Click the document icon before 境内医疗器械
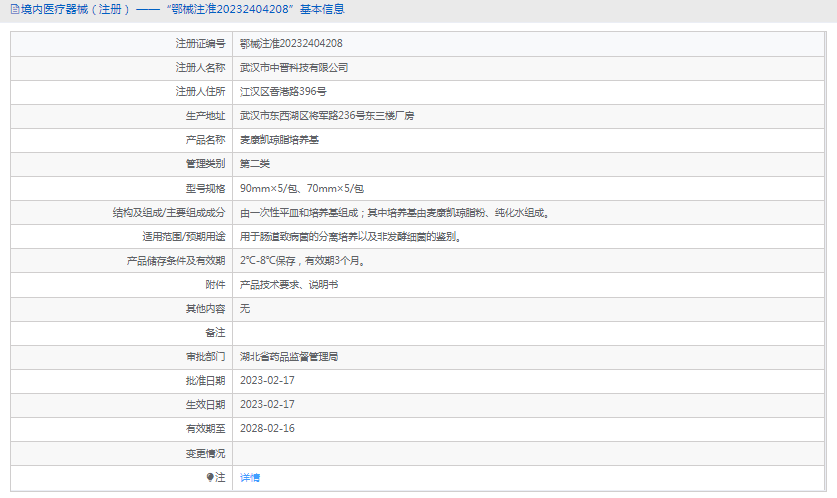 [15, 9]
